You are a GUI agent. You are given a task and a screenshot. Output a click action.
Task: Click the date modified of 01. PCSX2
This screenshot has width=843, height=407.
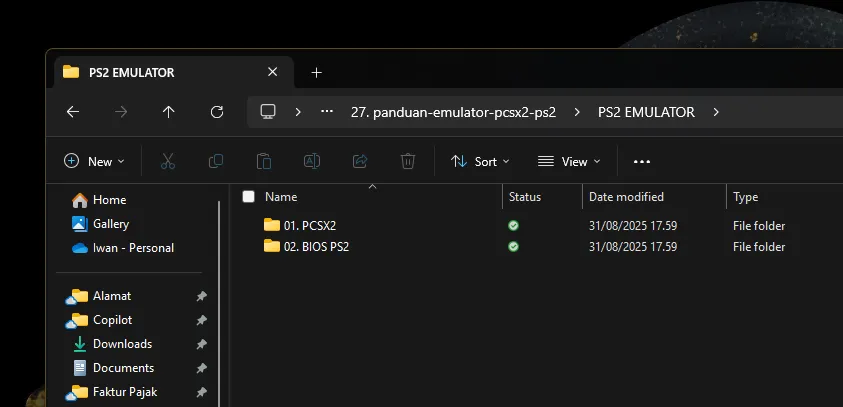[633, 226]
